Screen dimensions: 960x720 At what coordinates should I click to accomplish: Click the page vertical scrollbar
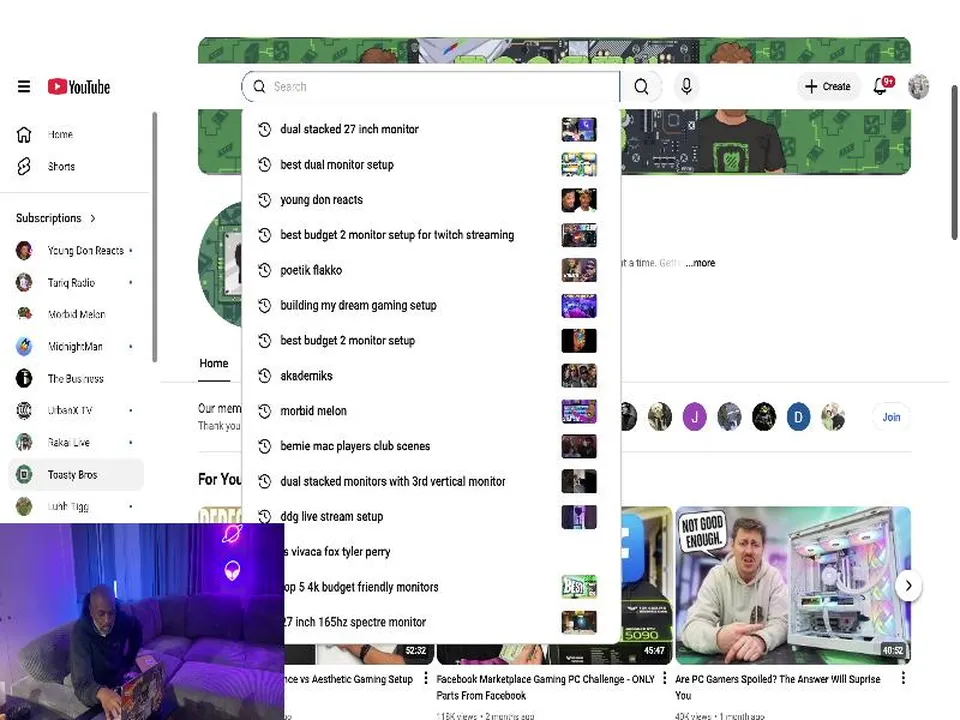954,162
